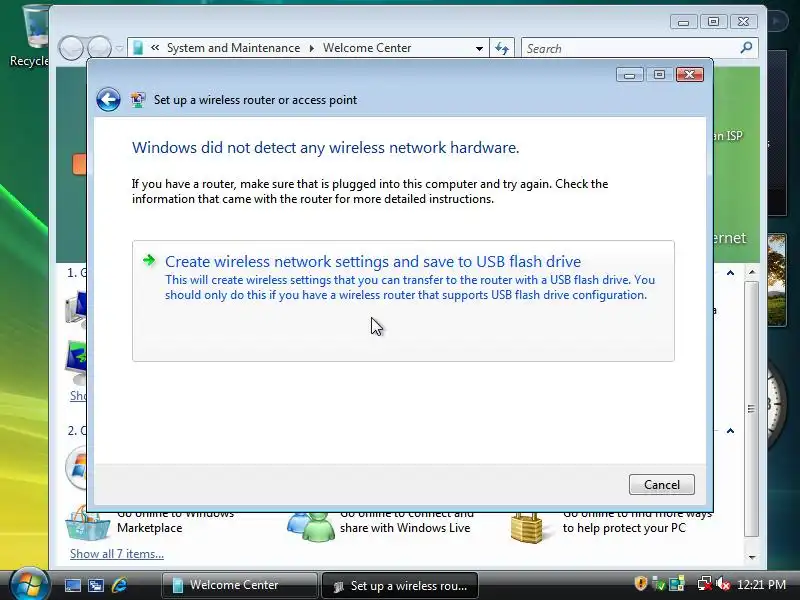Image resolution: width=800 pixels, height=600 pixels.
Task: Close the Welcome Center window
Action: pos(743,22)
